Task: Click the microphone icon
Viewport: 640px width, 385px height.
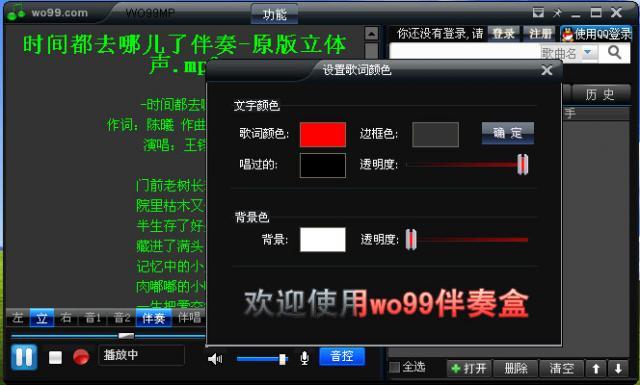Action: 304,358
